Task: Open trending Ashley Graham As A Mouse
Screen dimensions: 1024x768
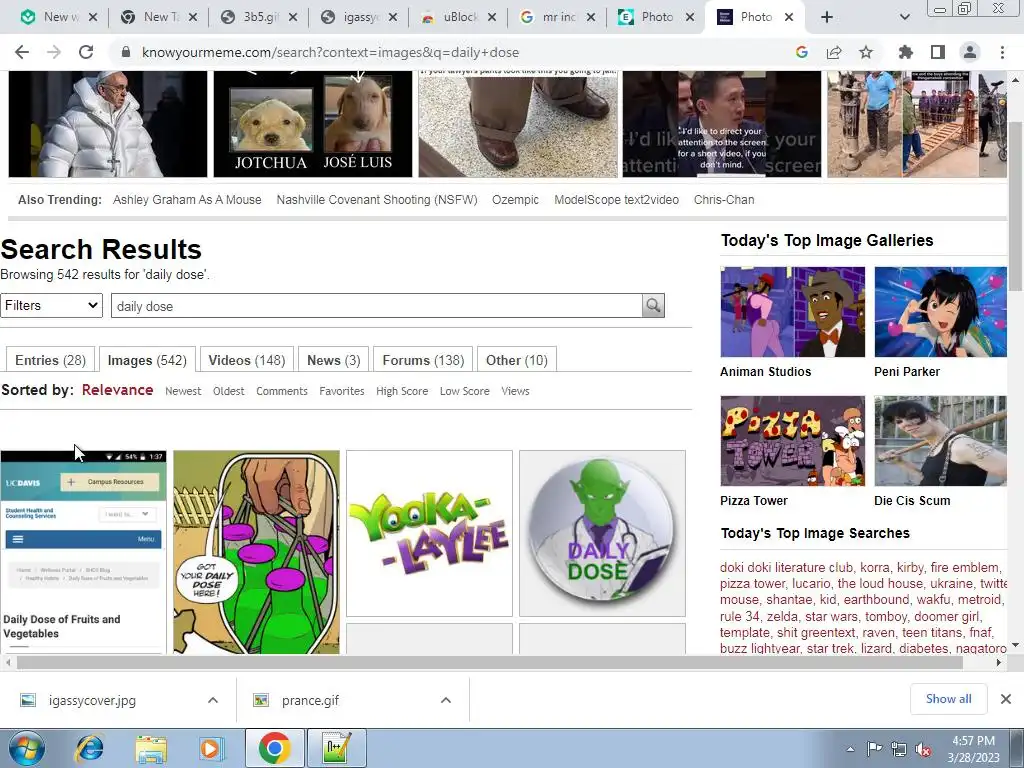Action: pos(187,200)
